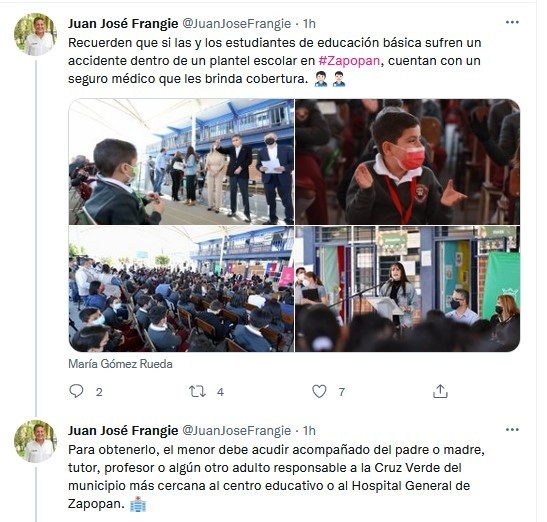Open the Juan José Frangie name on the second tweet

tap(123, 431)
